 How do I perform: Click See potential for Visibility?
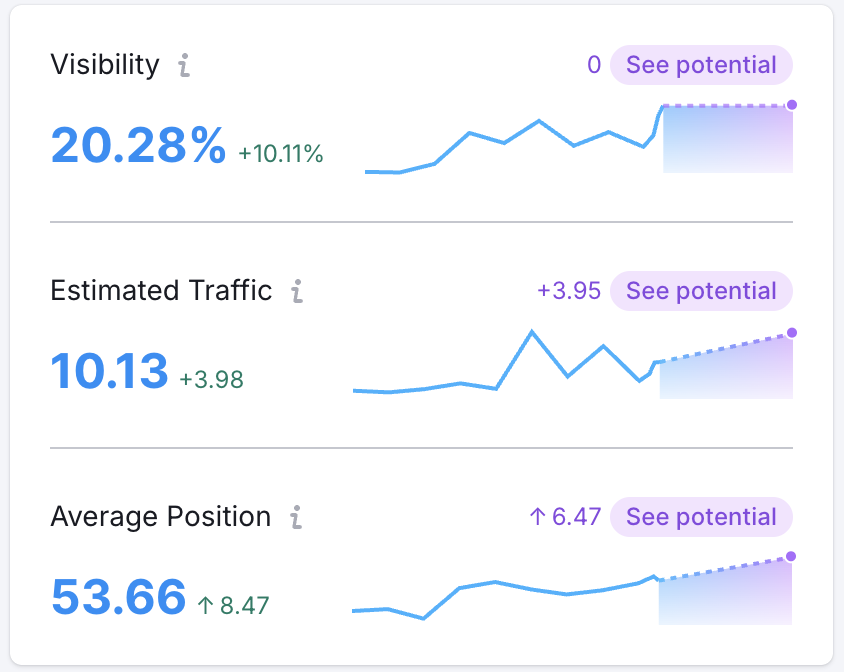[x=701, y=66]
